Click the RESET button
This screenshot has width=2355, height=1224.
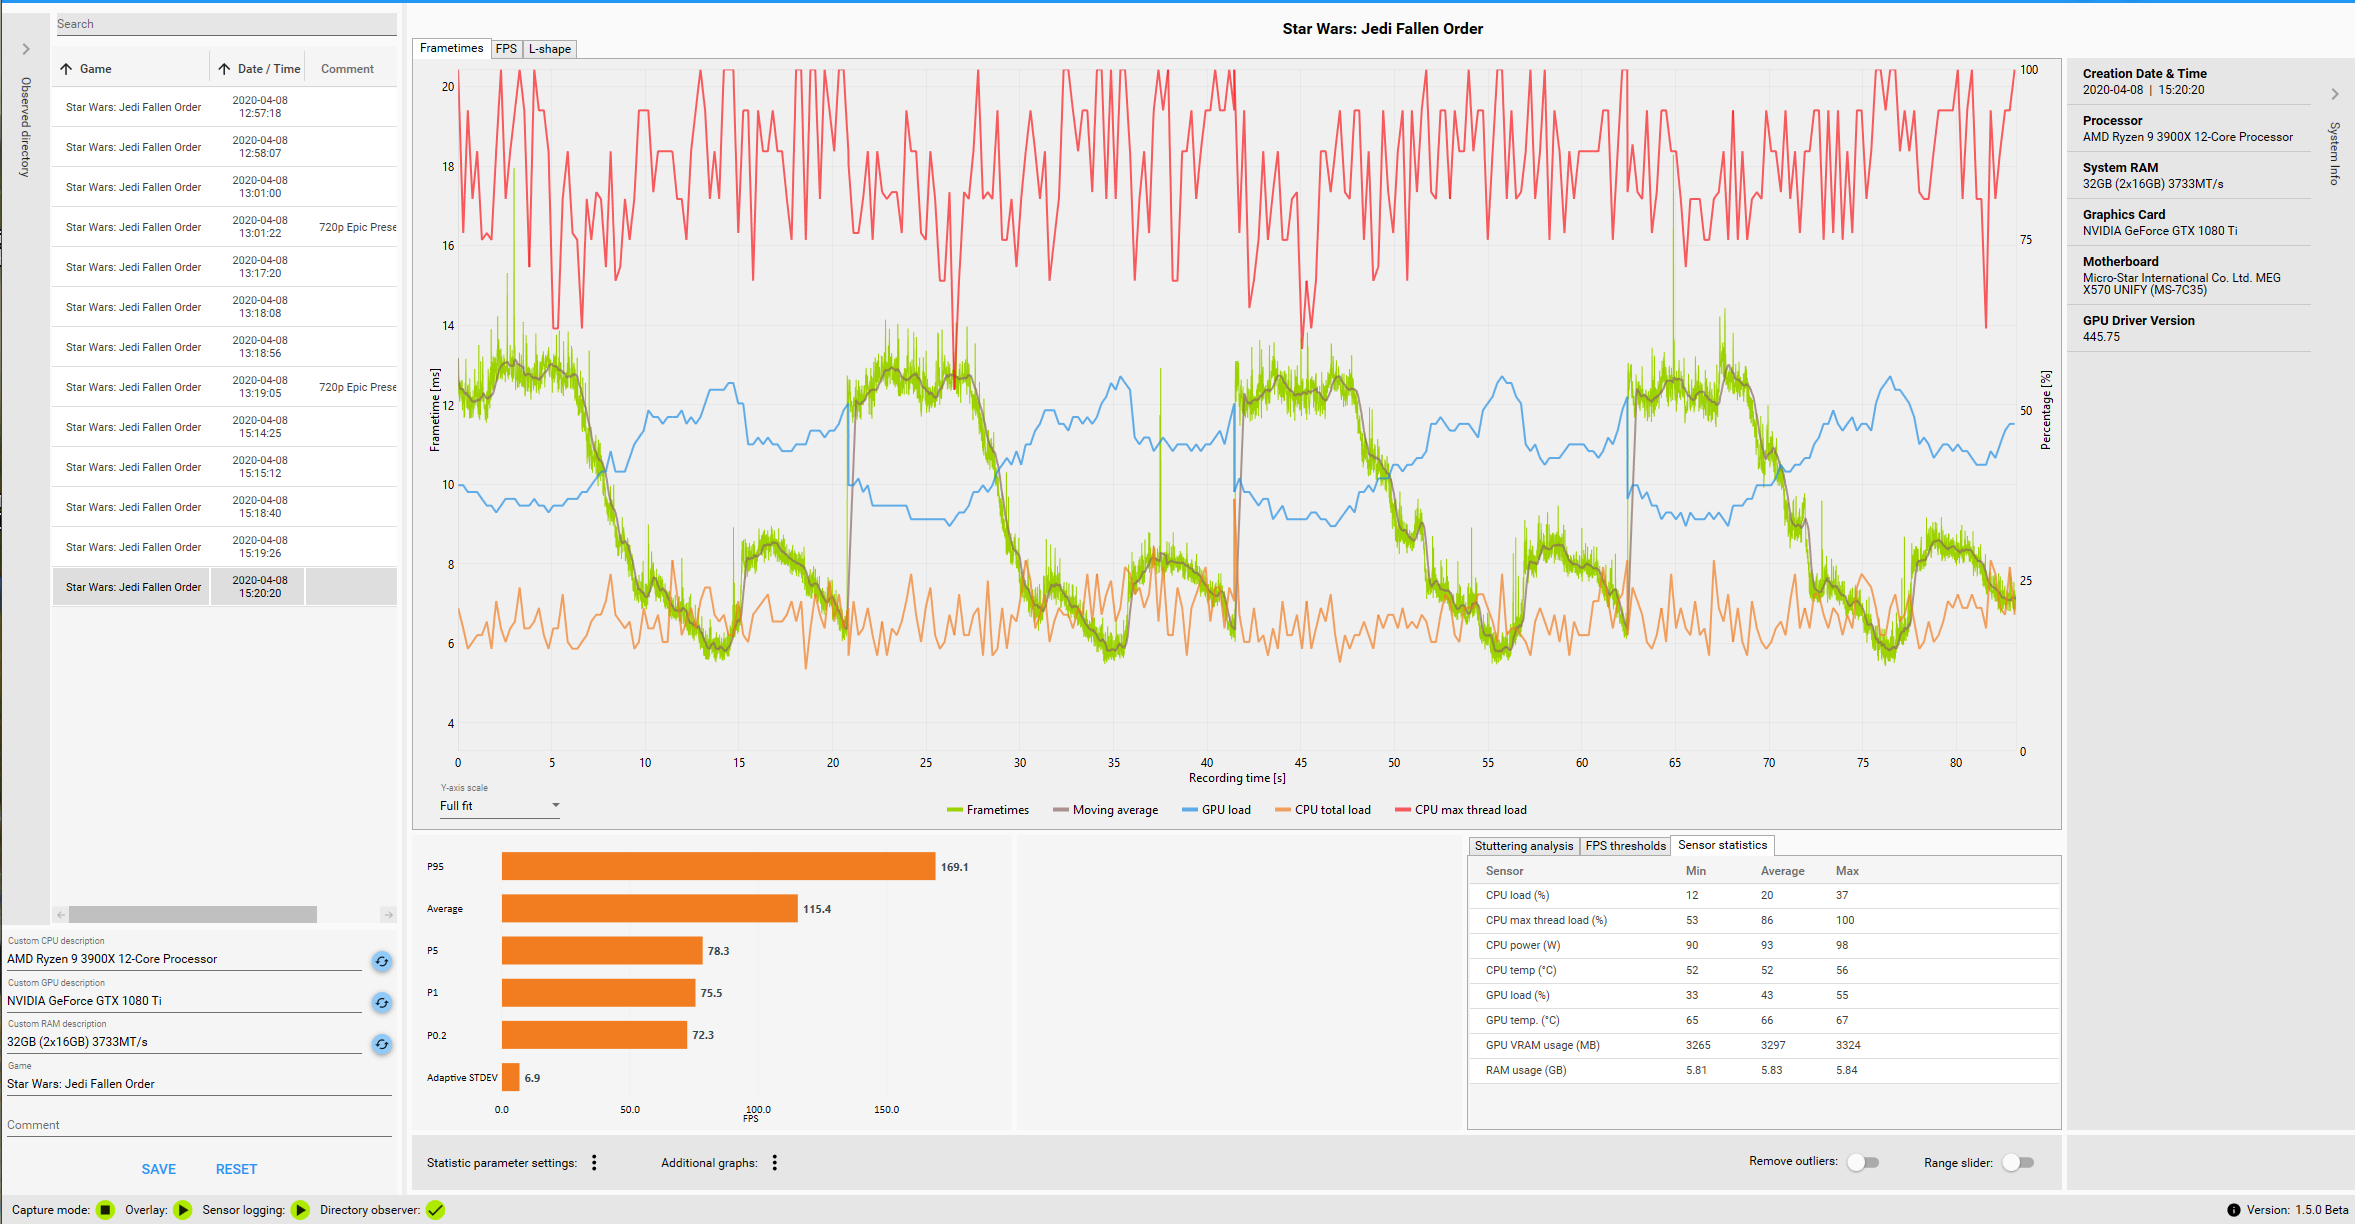pos(236,1169)
